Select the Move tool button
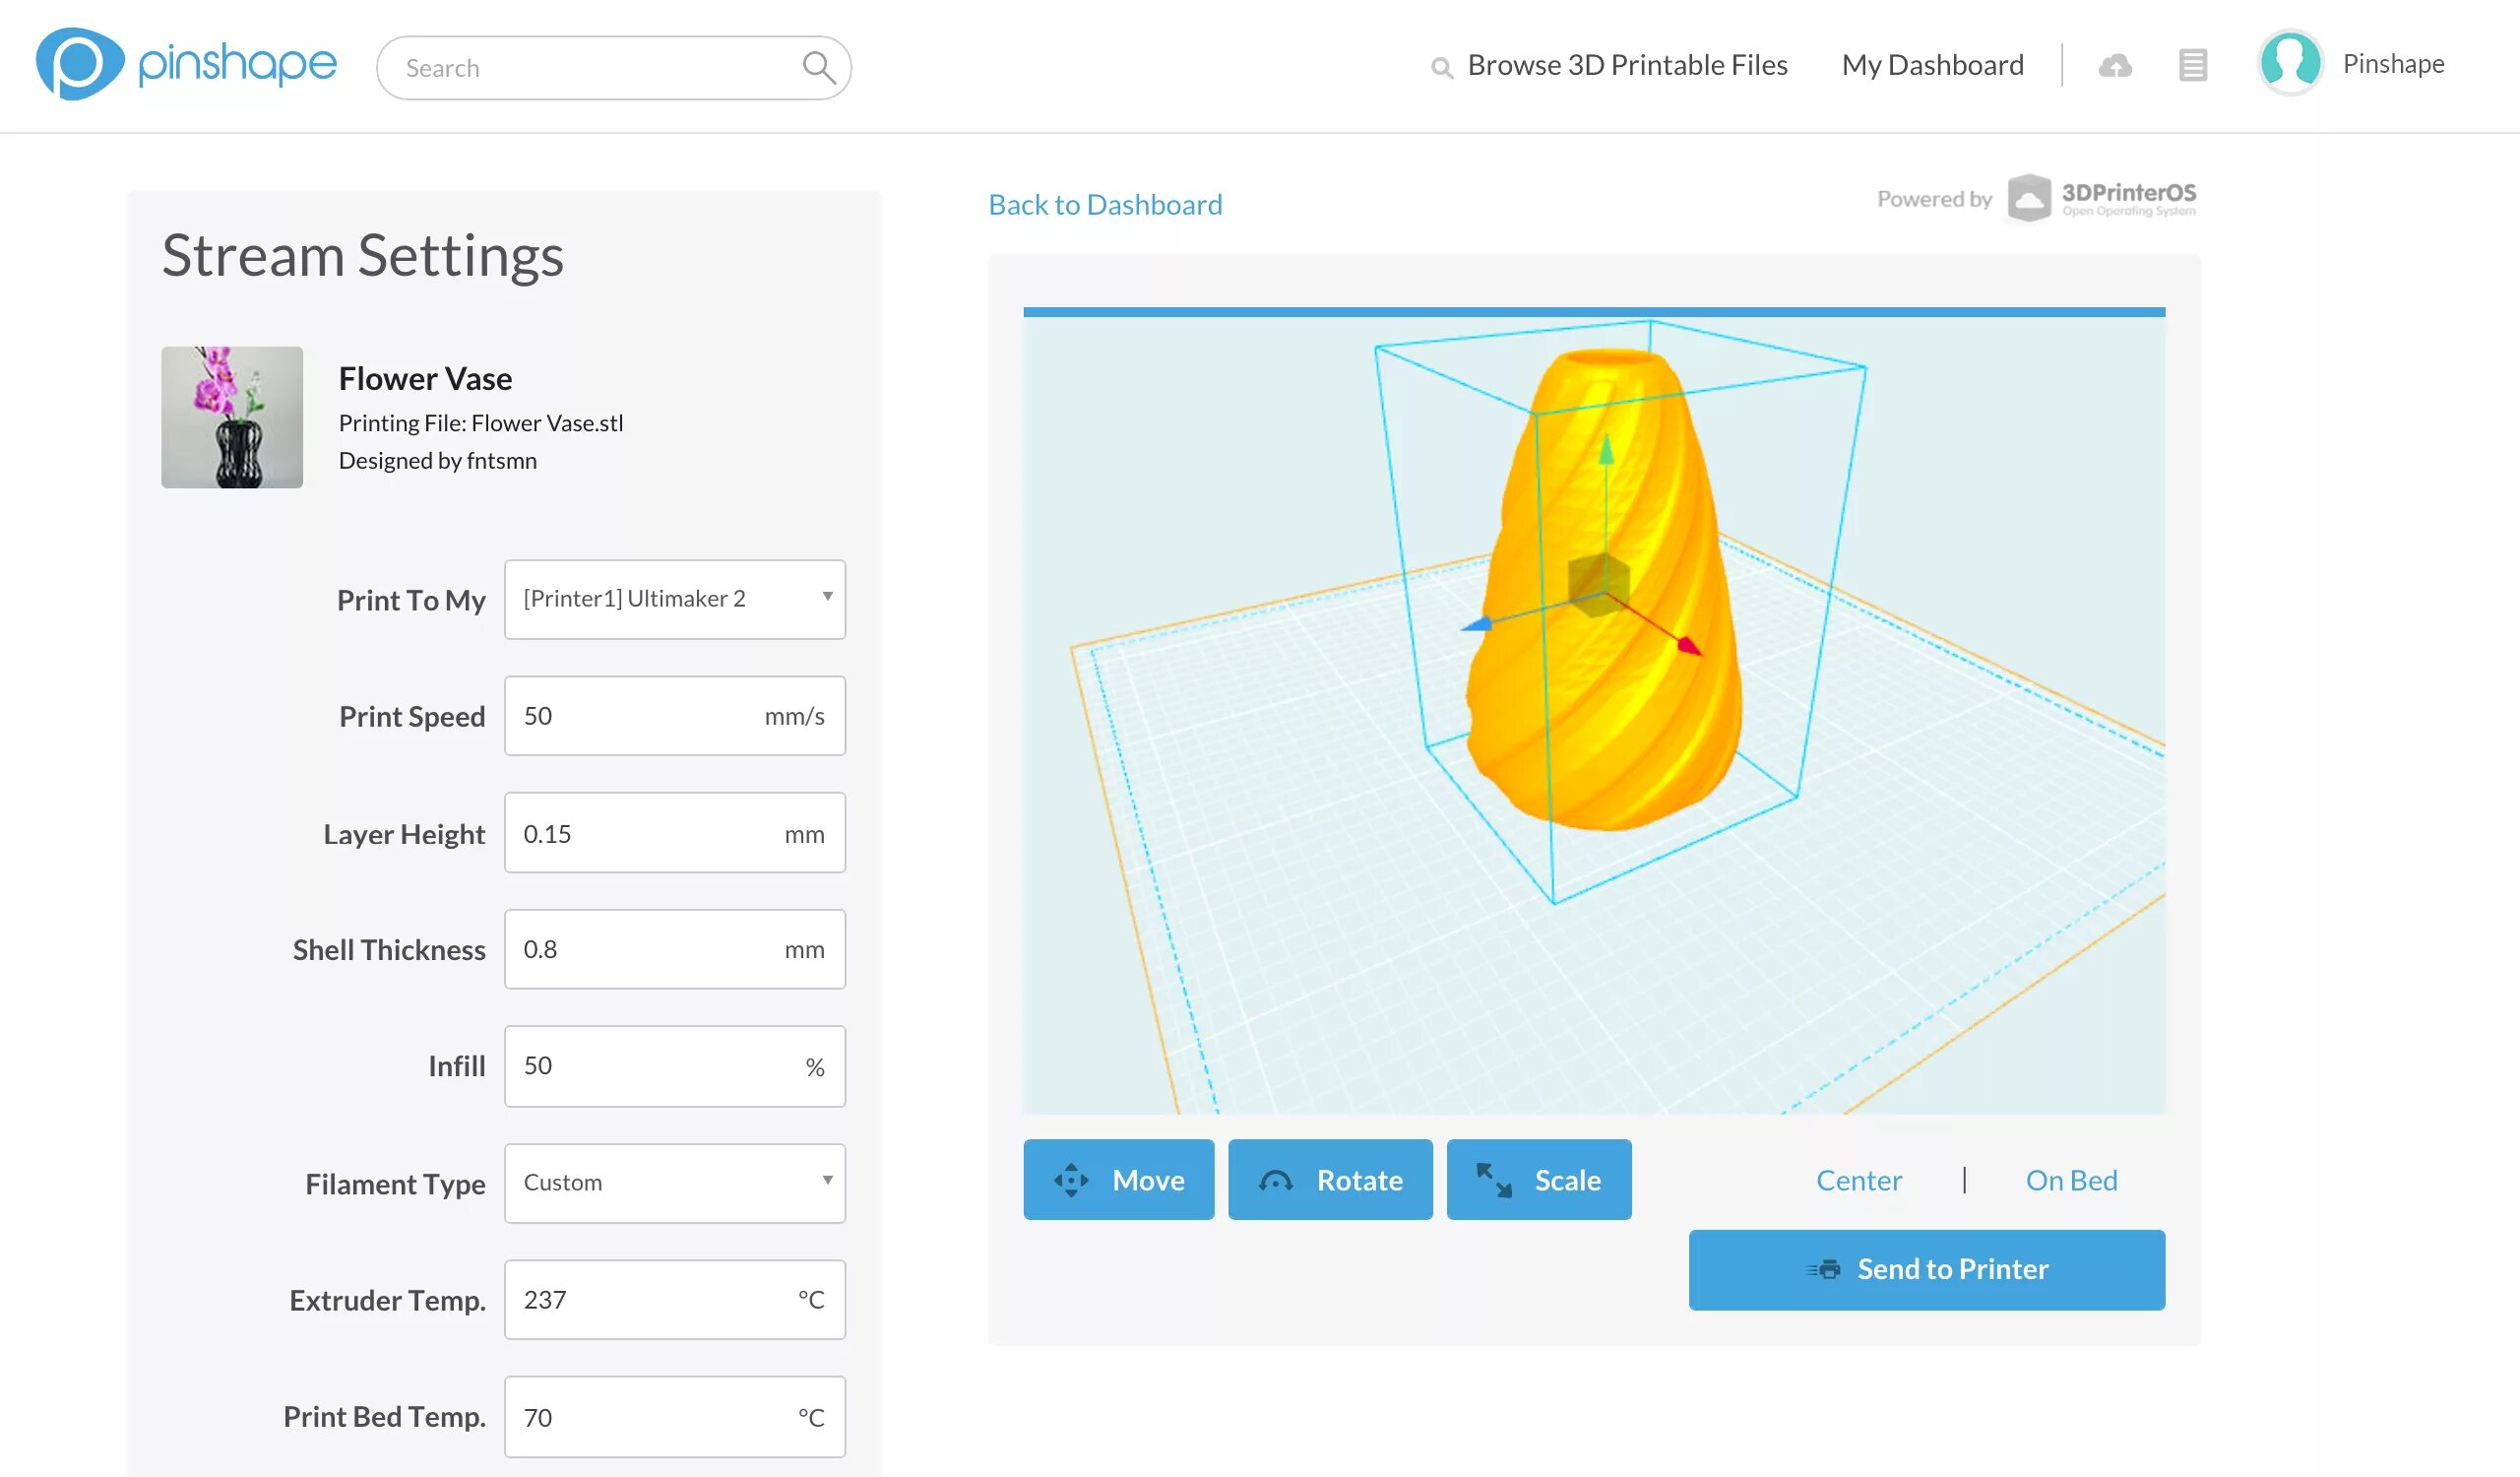The height and width of the screenshot is (1477, 2520). (1118, 1180)
